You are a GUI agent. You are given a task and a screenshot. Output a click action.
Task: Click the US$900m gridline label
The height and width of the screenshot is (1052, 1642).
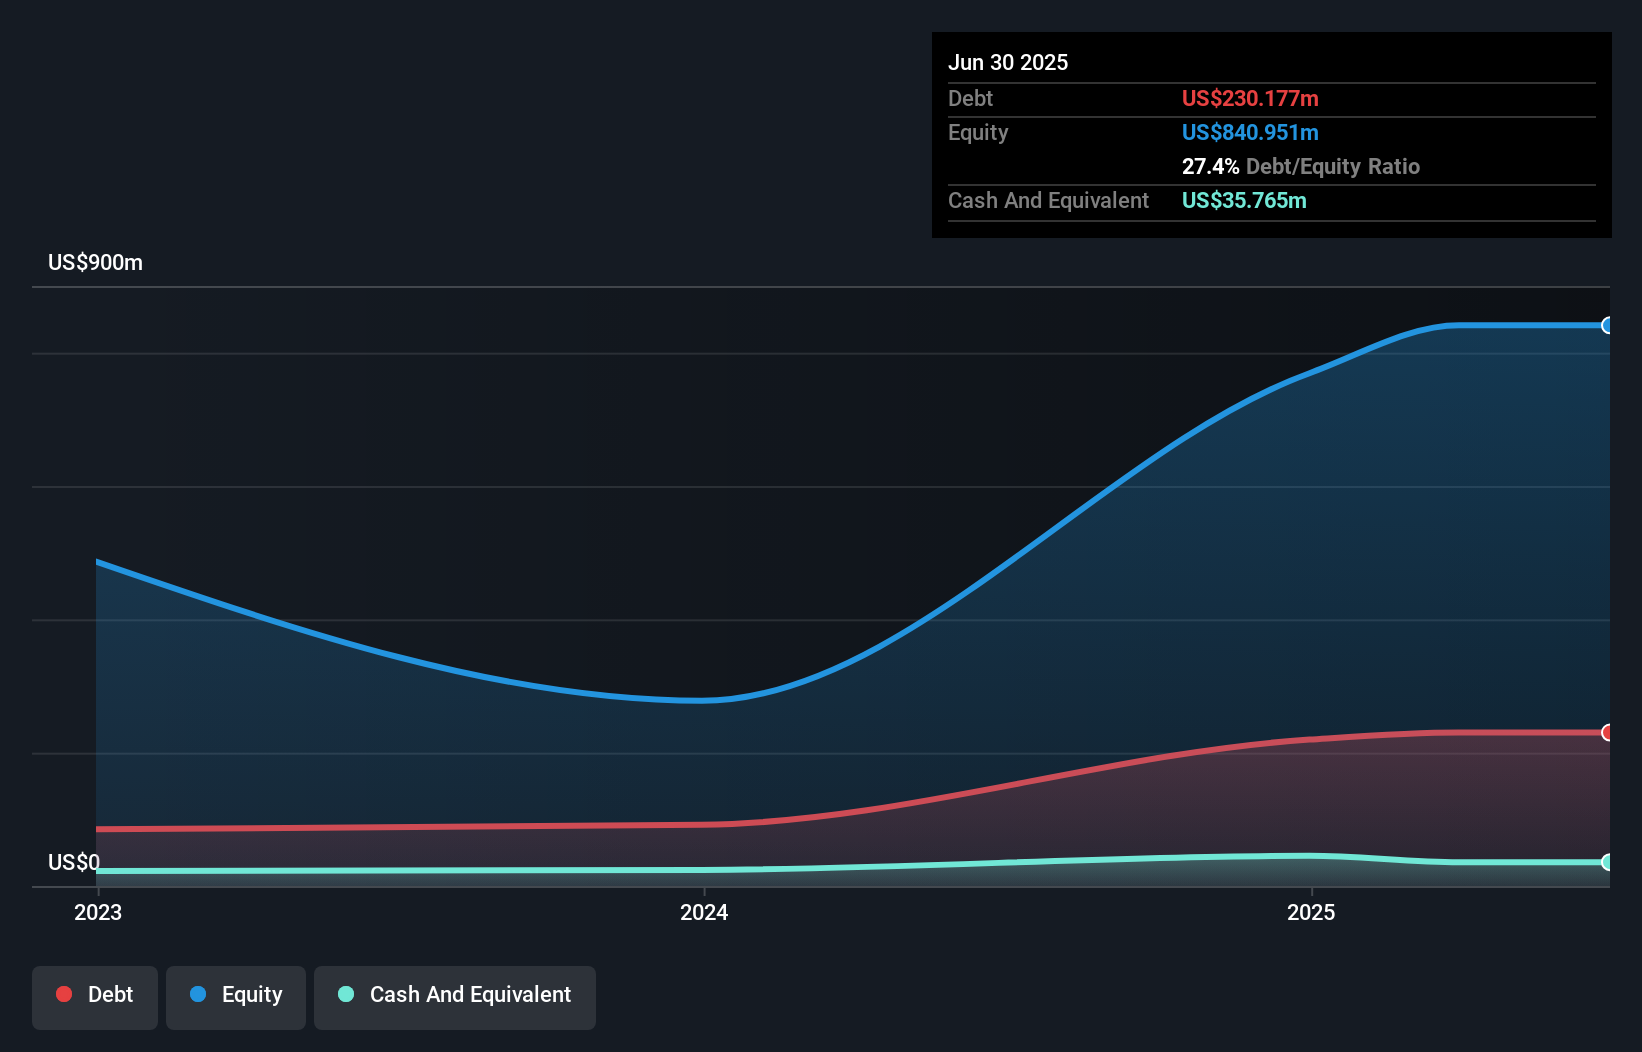tap(95, 262)
